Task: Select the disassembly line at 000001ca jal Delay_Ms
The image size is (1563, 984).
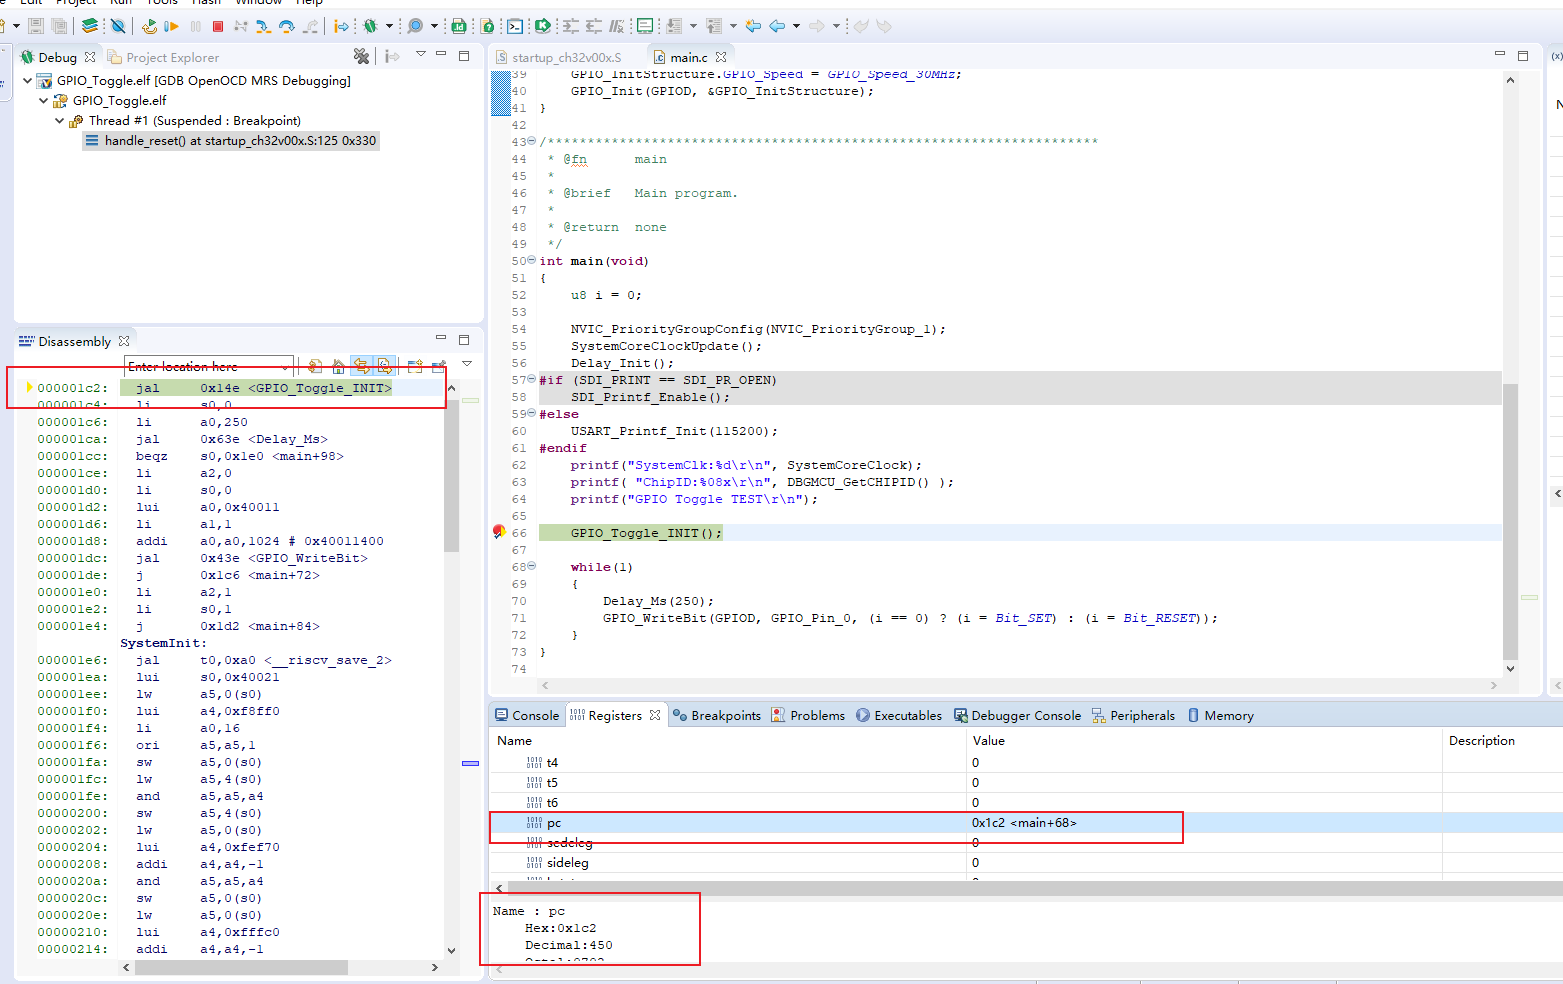Action: point(238,439)
